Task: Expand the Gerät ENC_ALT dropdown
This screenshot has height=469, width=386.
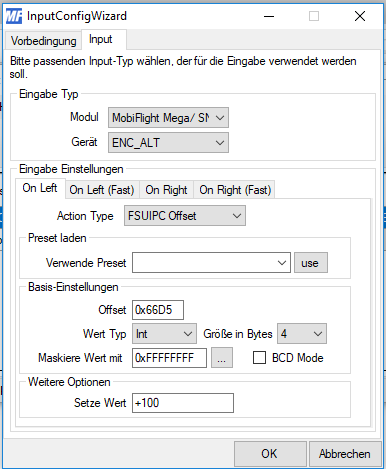Action: tap(168, 143)
